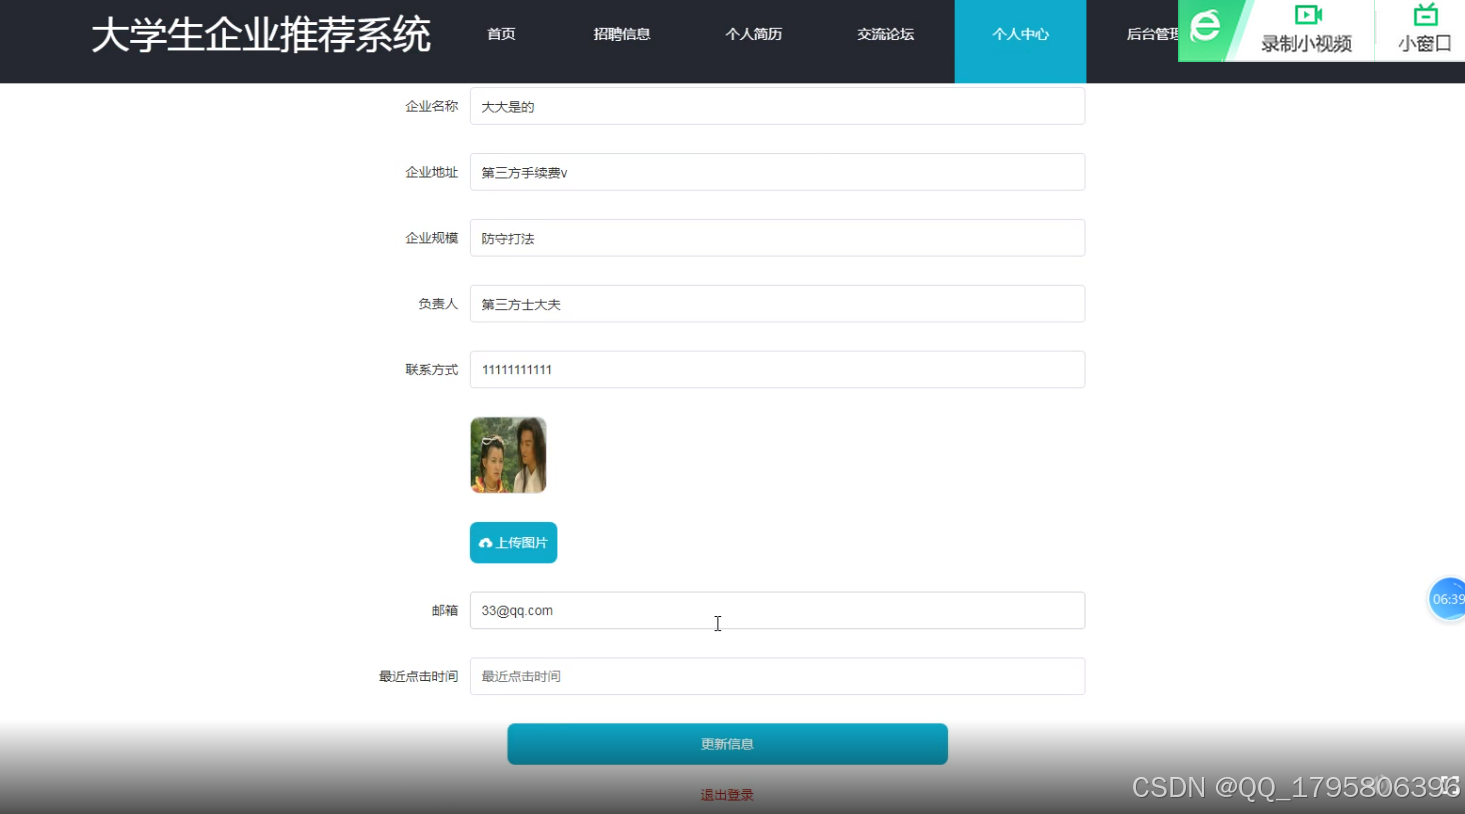
Task: Click the cloud icon on 上传图片 button
Action: (x=486, y=542)
